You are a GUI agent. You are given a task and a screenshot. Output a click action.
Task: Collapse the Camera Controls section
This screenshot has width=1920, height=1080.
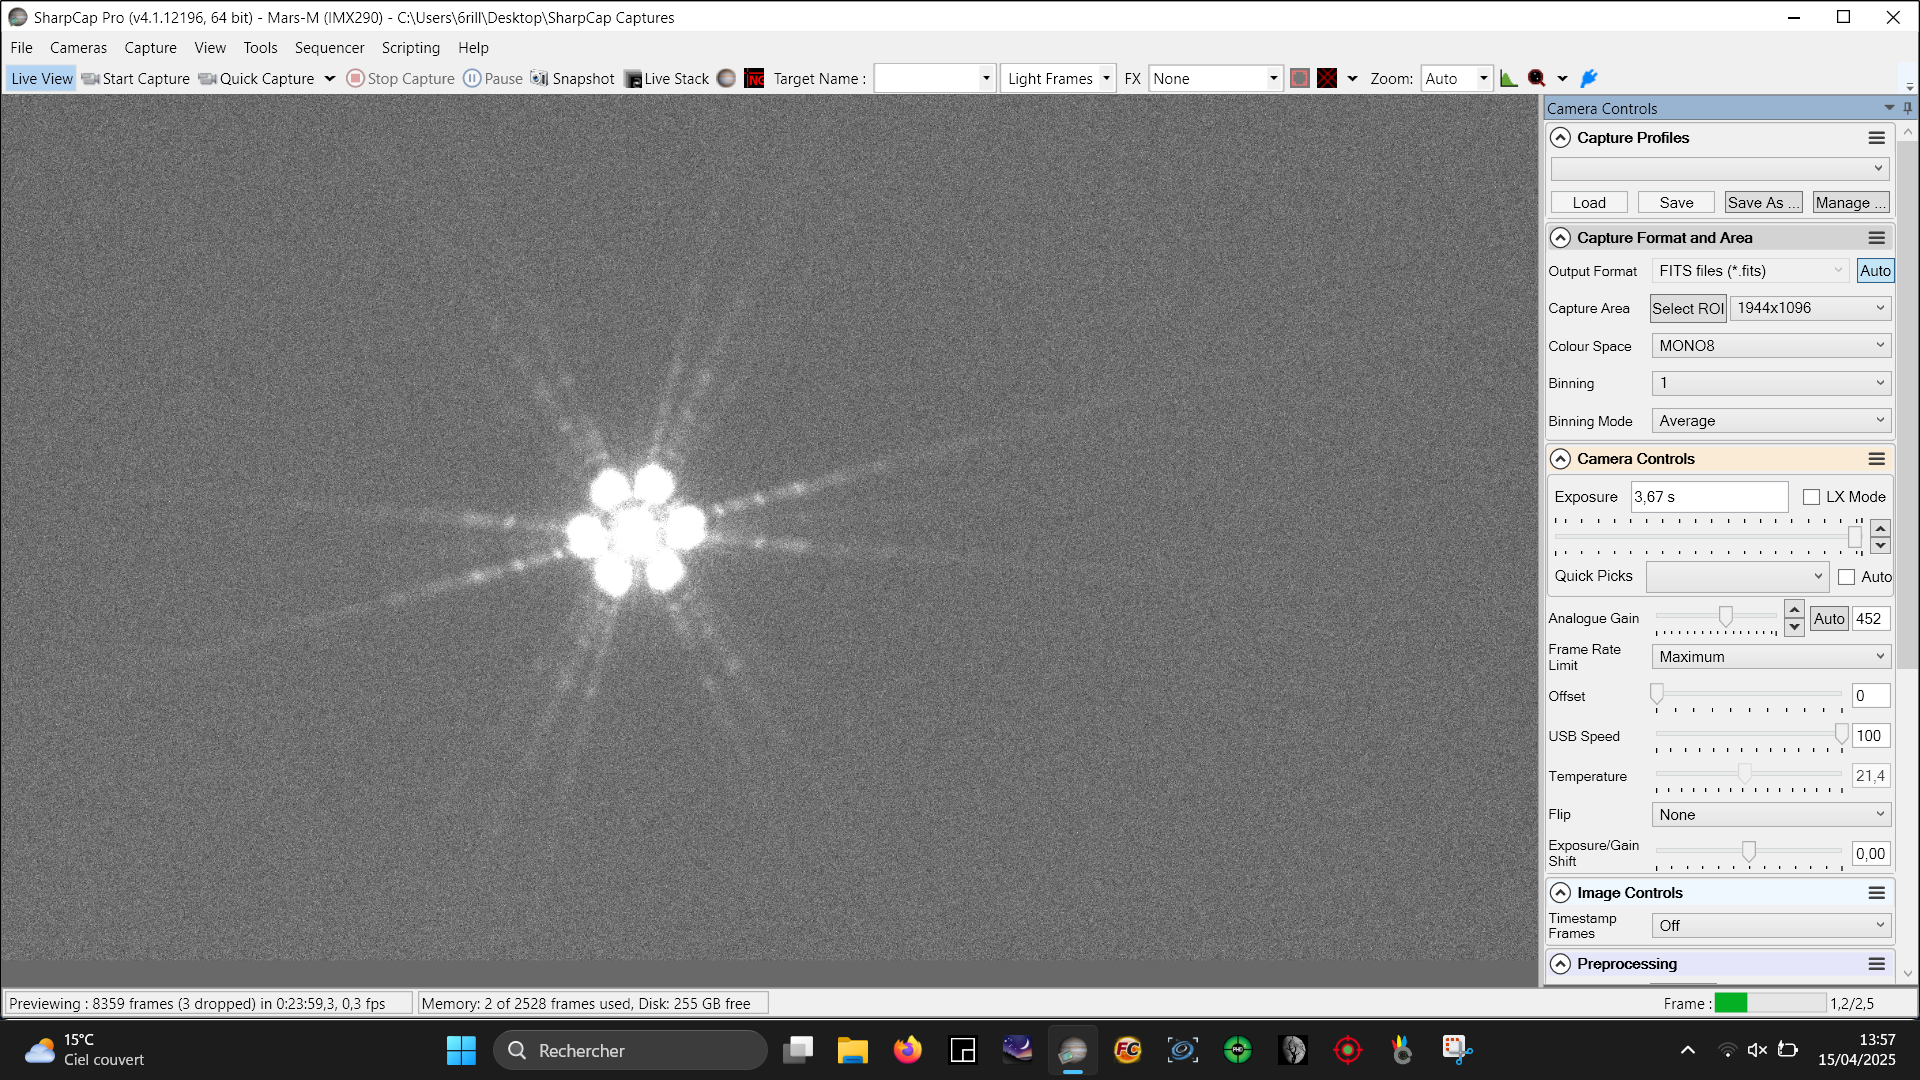1560,459
